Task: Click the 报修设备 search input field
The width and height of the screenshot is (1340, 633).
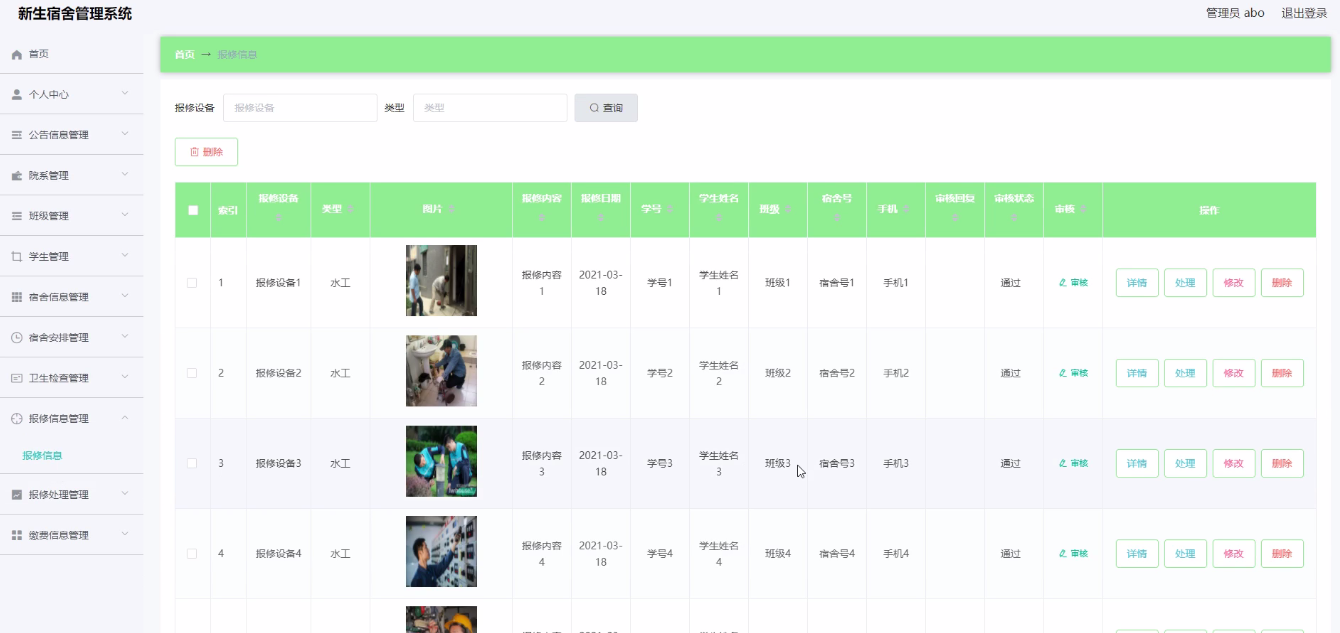Action: click(300, 108)
